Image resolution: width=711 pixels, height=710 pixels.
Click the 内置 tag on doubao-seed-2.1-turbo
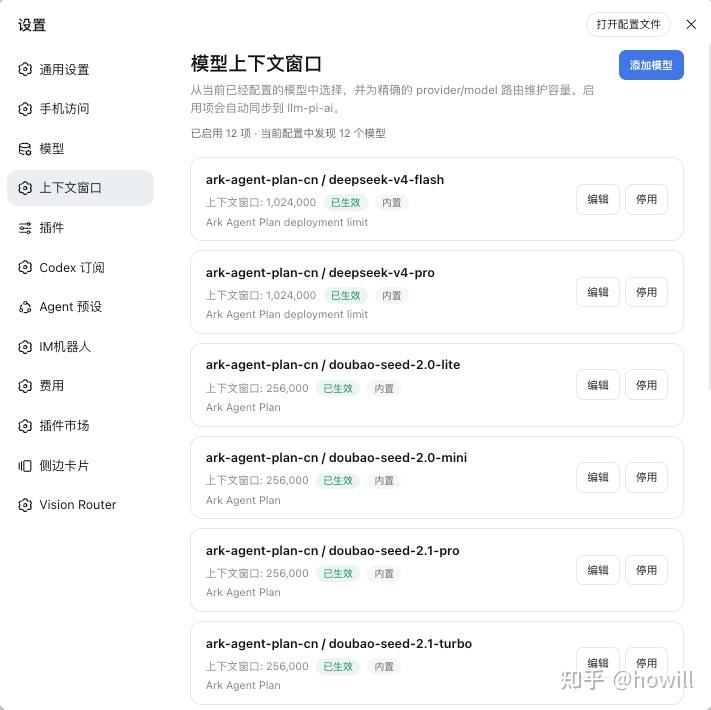click(384, 666)
